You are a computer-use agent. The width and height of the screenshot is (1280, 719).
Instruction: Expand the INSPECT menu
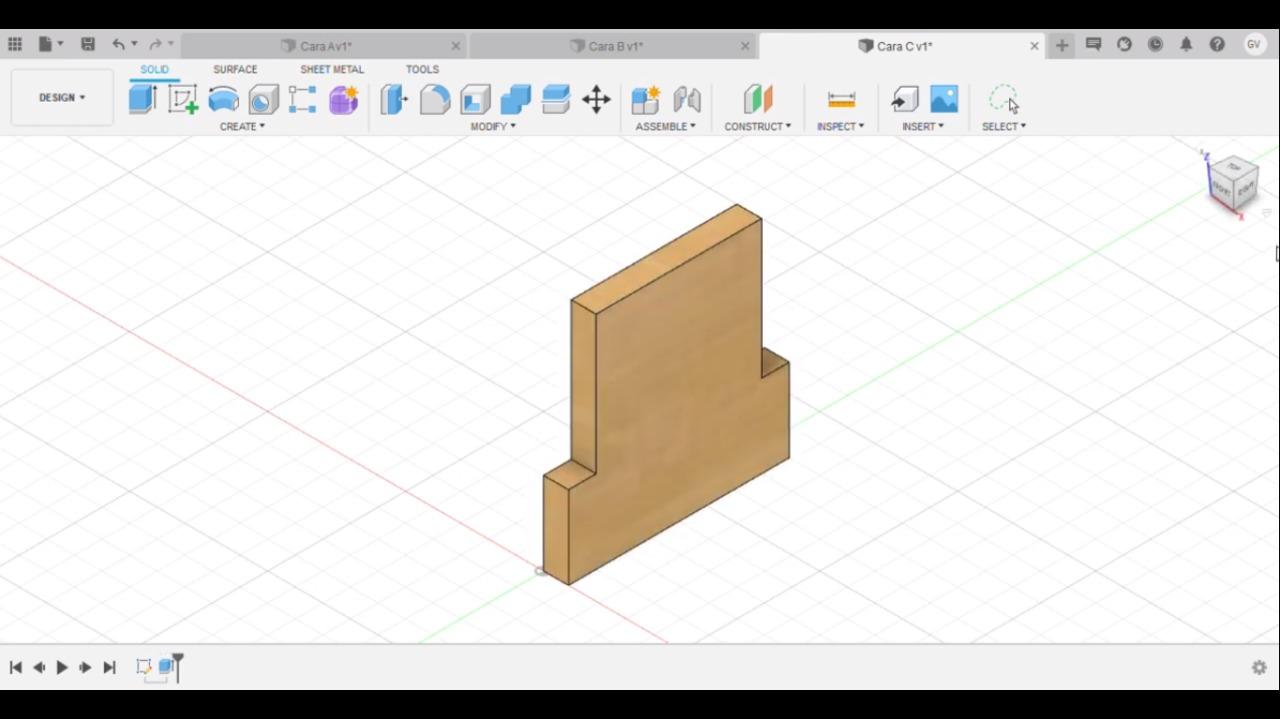(x=840, y=127)
